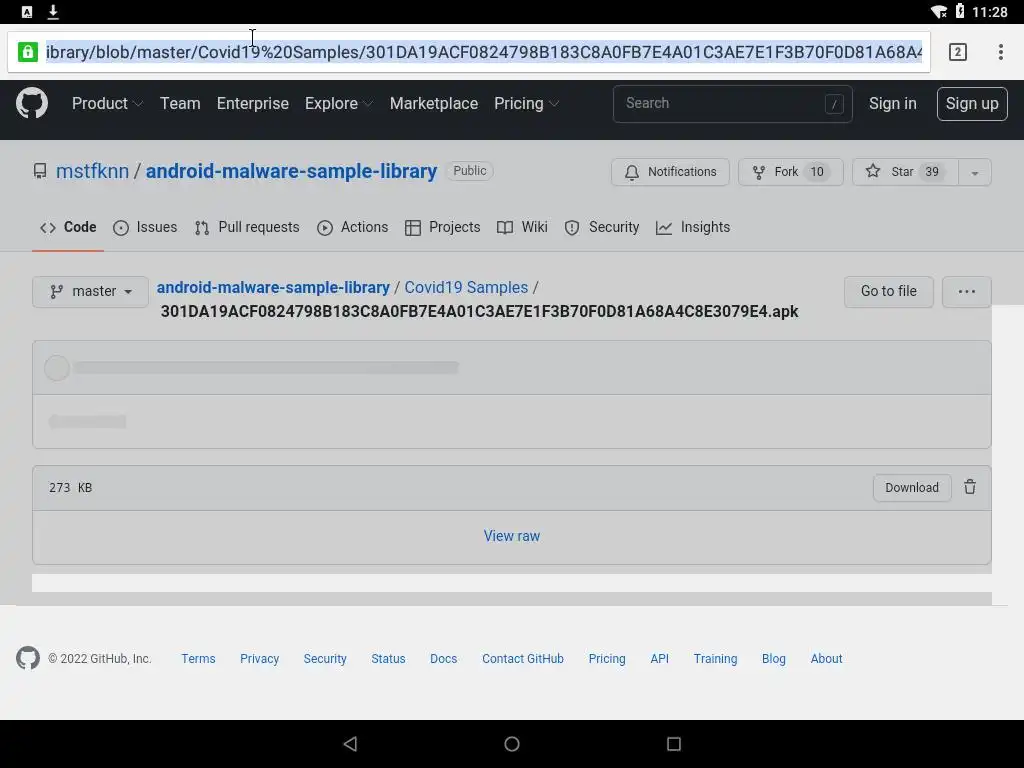Screen dimensions: 1024x768
Task: Open Privacy link in footer
Action: tap(259, 659)
